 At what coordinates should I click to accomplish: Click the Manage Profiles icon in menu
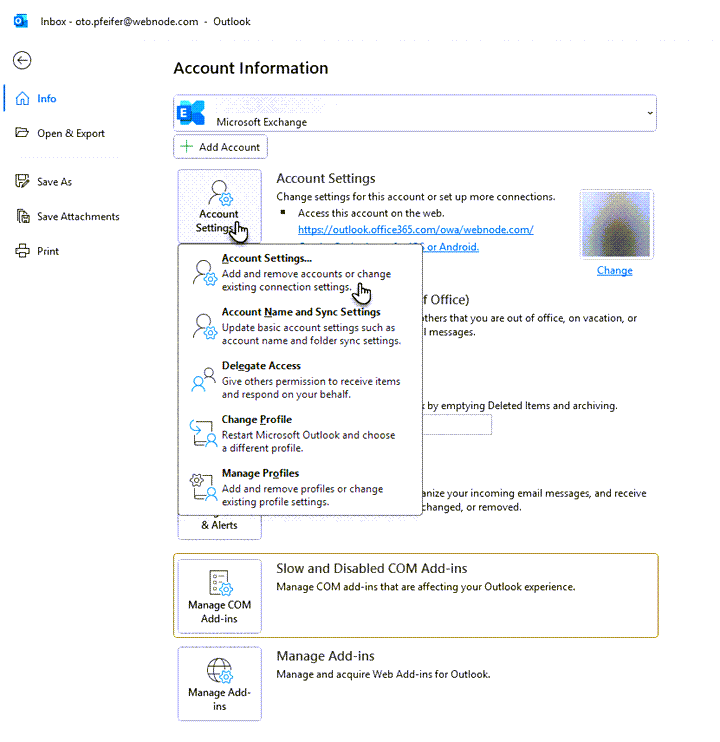(204, 488)
